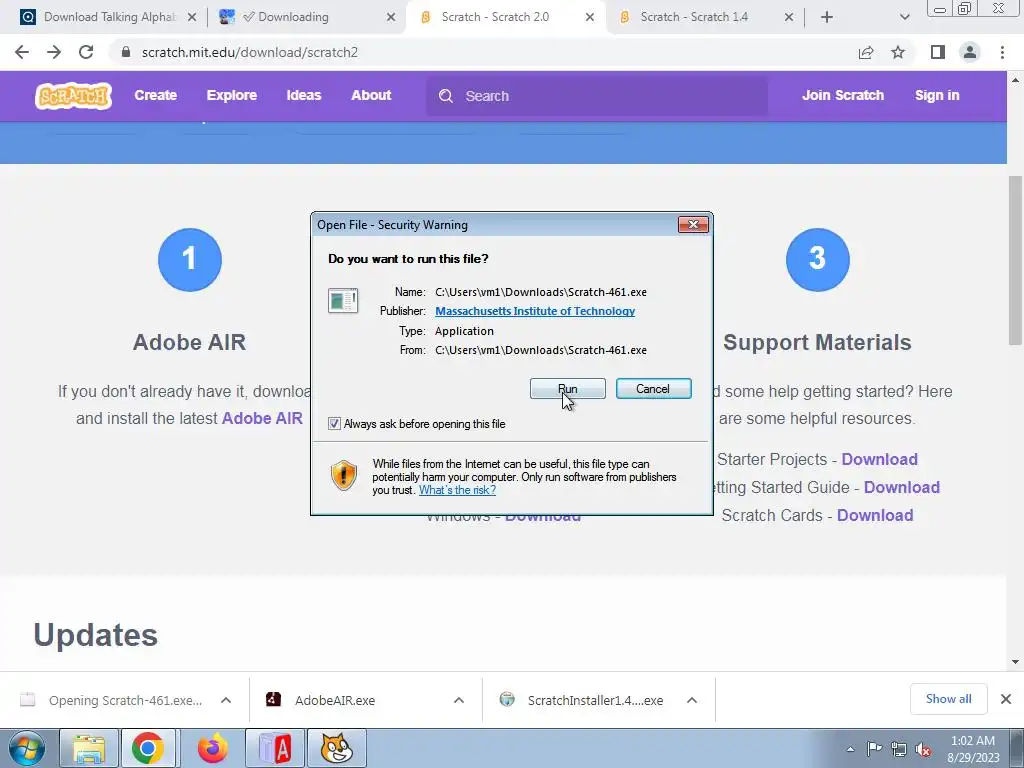This screenshot has width=1024, height=768.
Task: Click What's the risk? link
Action: (x=457, y=490)
